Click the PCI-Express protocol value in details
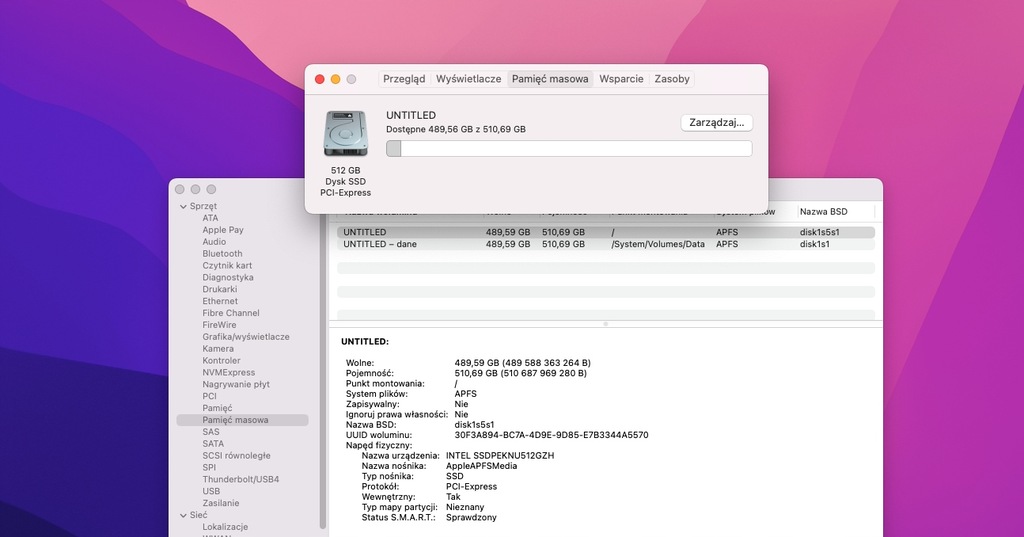The width and height of the screenshot is (1024, 537). pos(471,487)
